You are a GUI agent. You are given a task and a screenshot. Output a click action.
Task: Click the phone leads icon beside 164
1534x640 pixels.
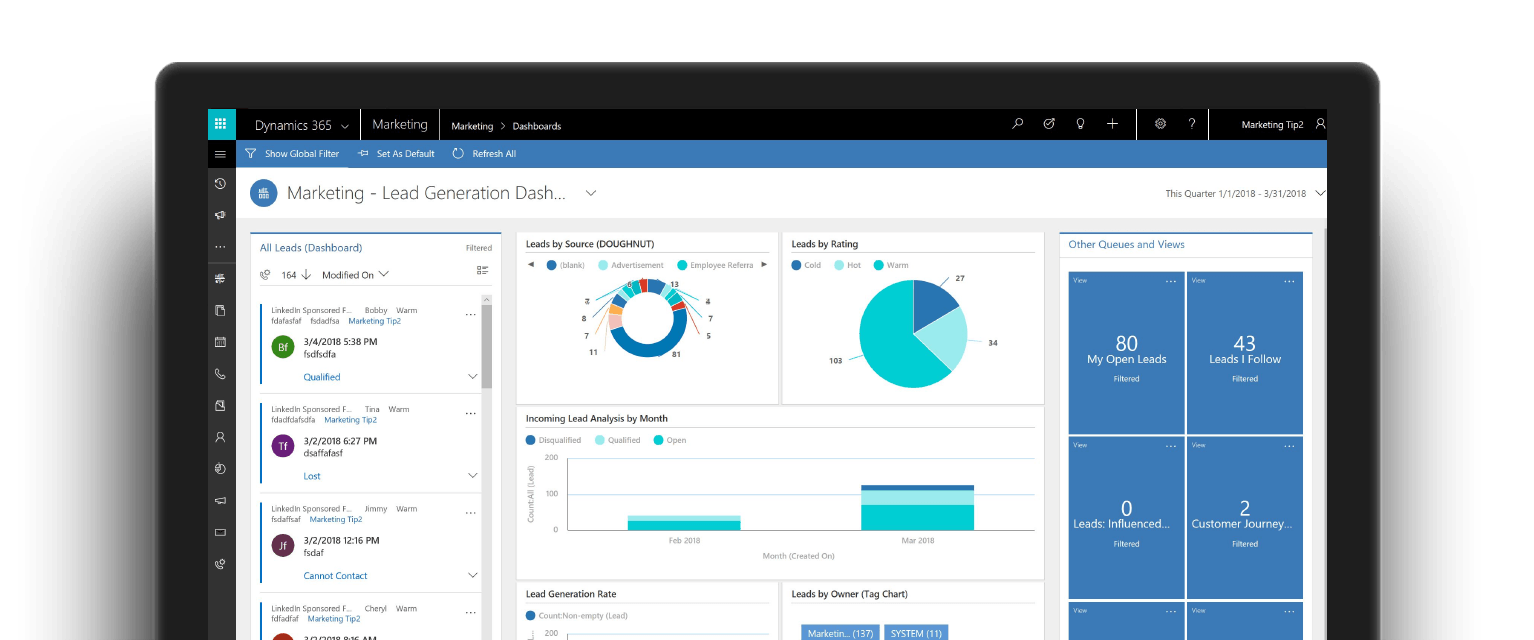265,275
